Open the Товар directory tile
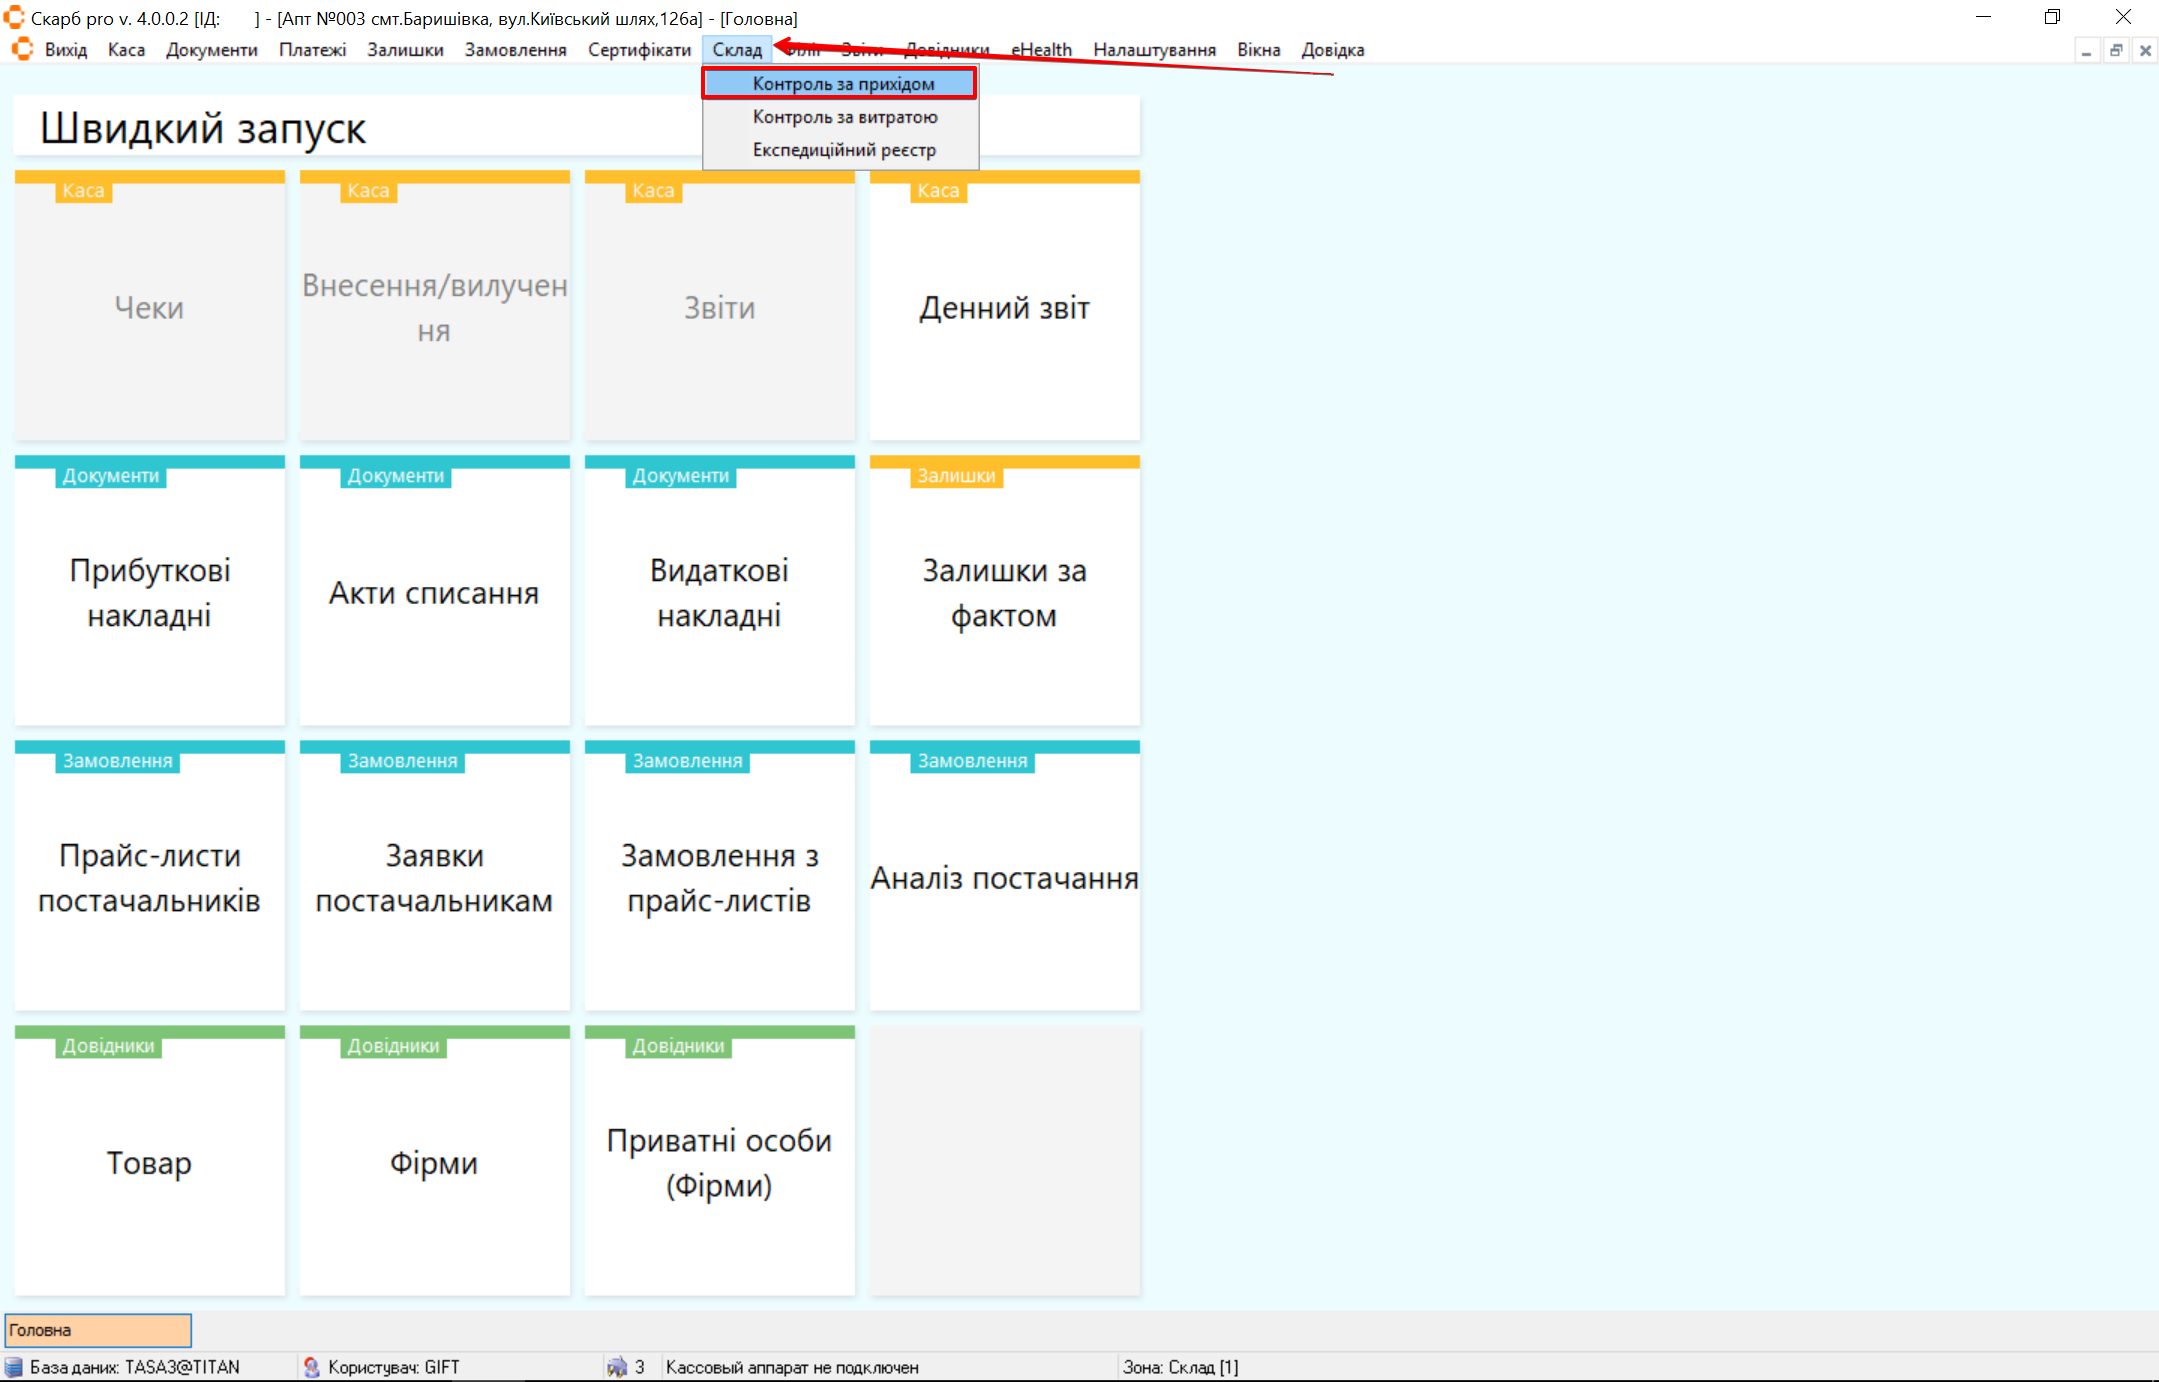Viewport: 2159px width, 1382px height. click(149, 1162)
